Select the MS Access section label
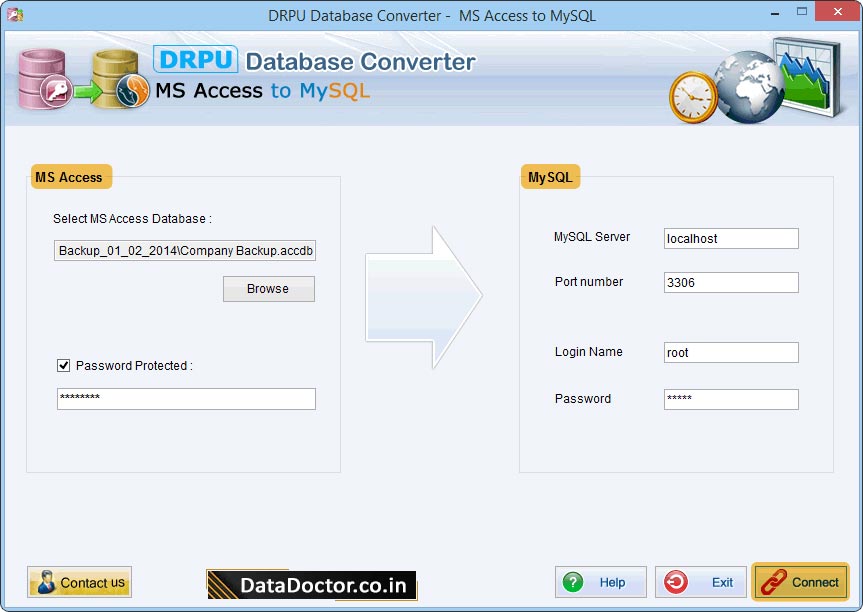 70,176
